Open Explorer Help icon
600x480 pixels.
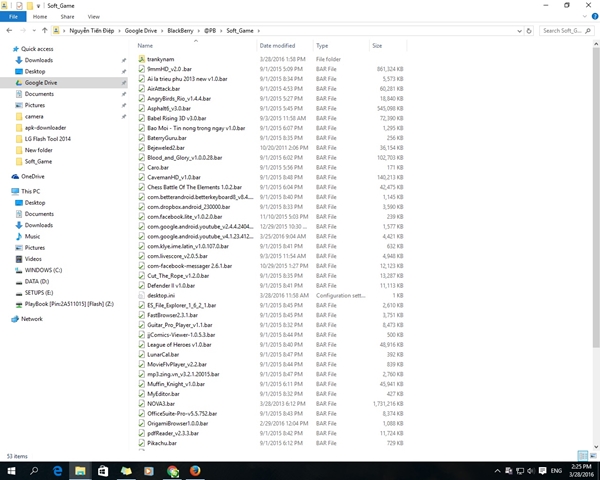(x=595, y=16)
